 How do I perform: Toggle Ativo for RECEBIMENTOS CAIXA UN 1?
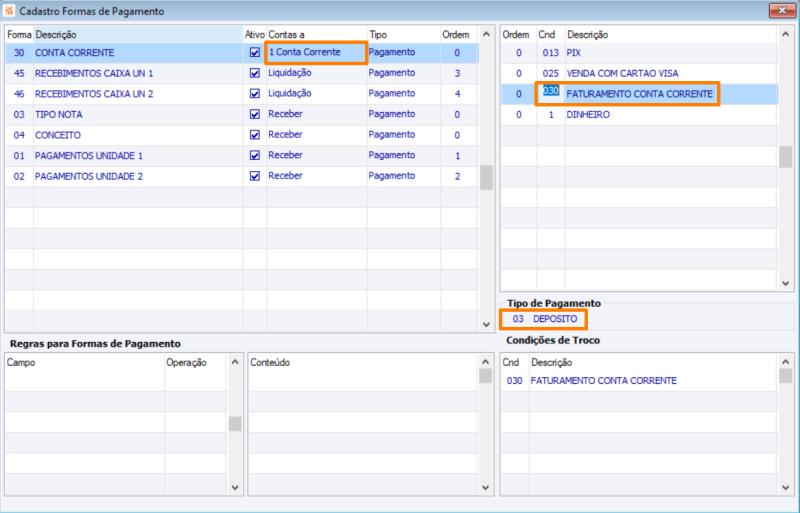click(x=255, y=73)
